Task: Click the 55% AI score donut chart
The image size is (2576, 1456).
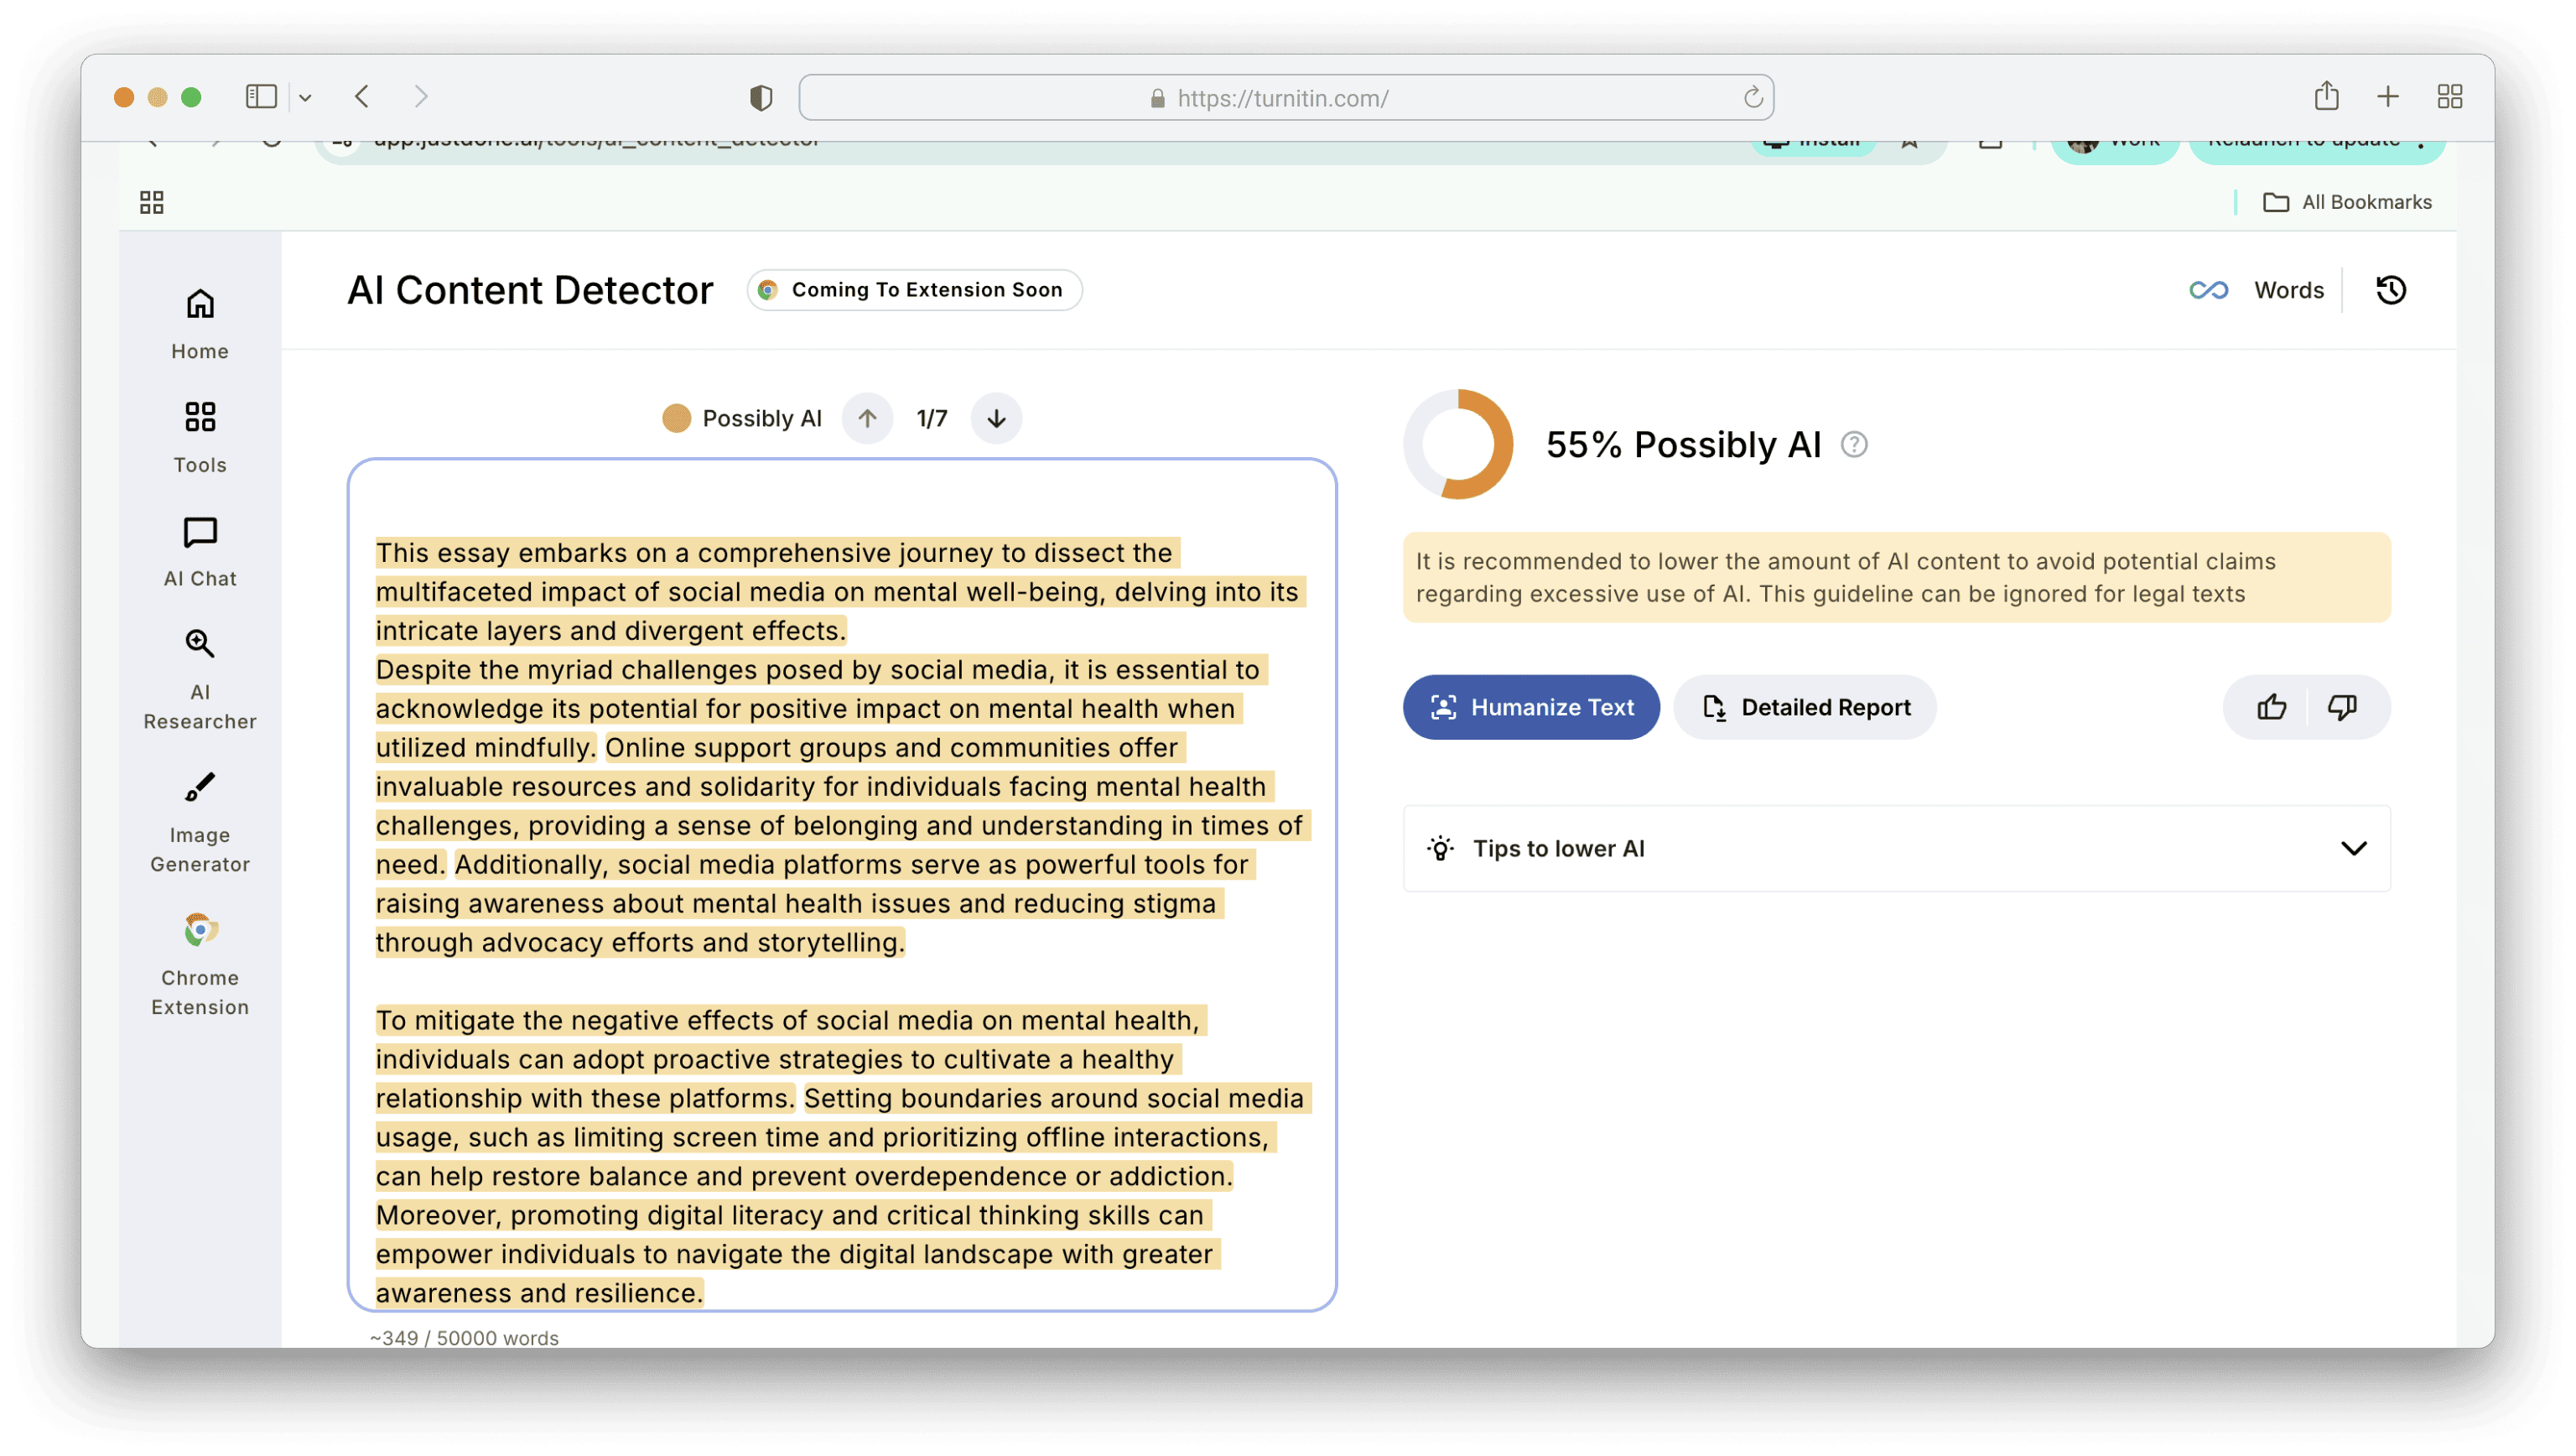Action: [x=1458, y=444]
